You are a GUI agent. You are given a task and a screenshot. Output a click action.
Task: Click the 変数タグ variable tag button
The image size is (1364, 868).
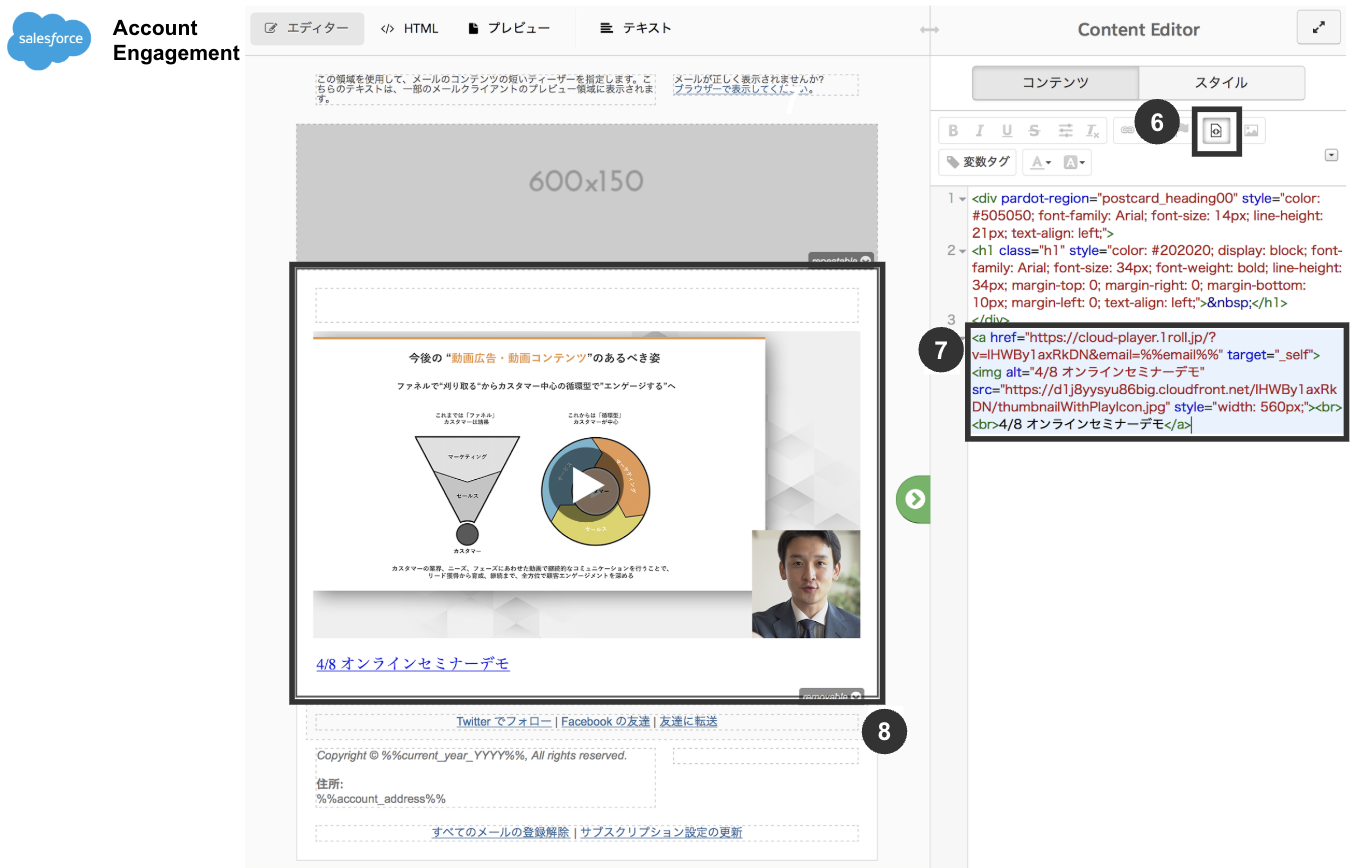(x=977, y=161)
